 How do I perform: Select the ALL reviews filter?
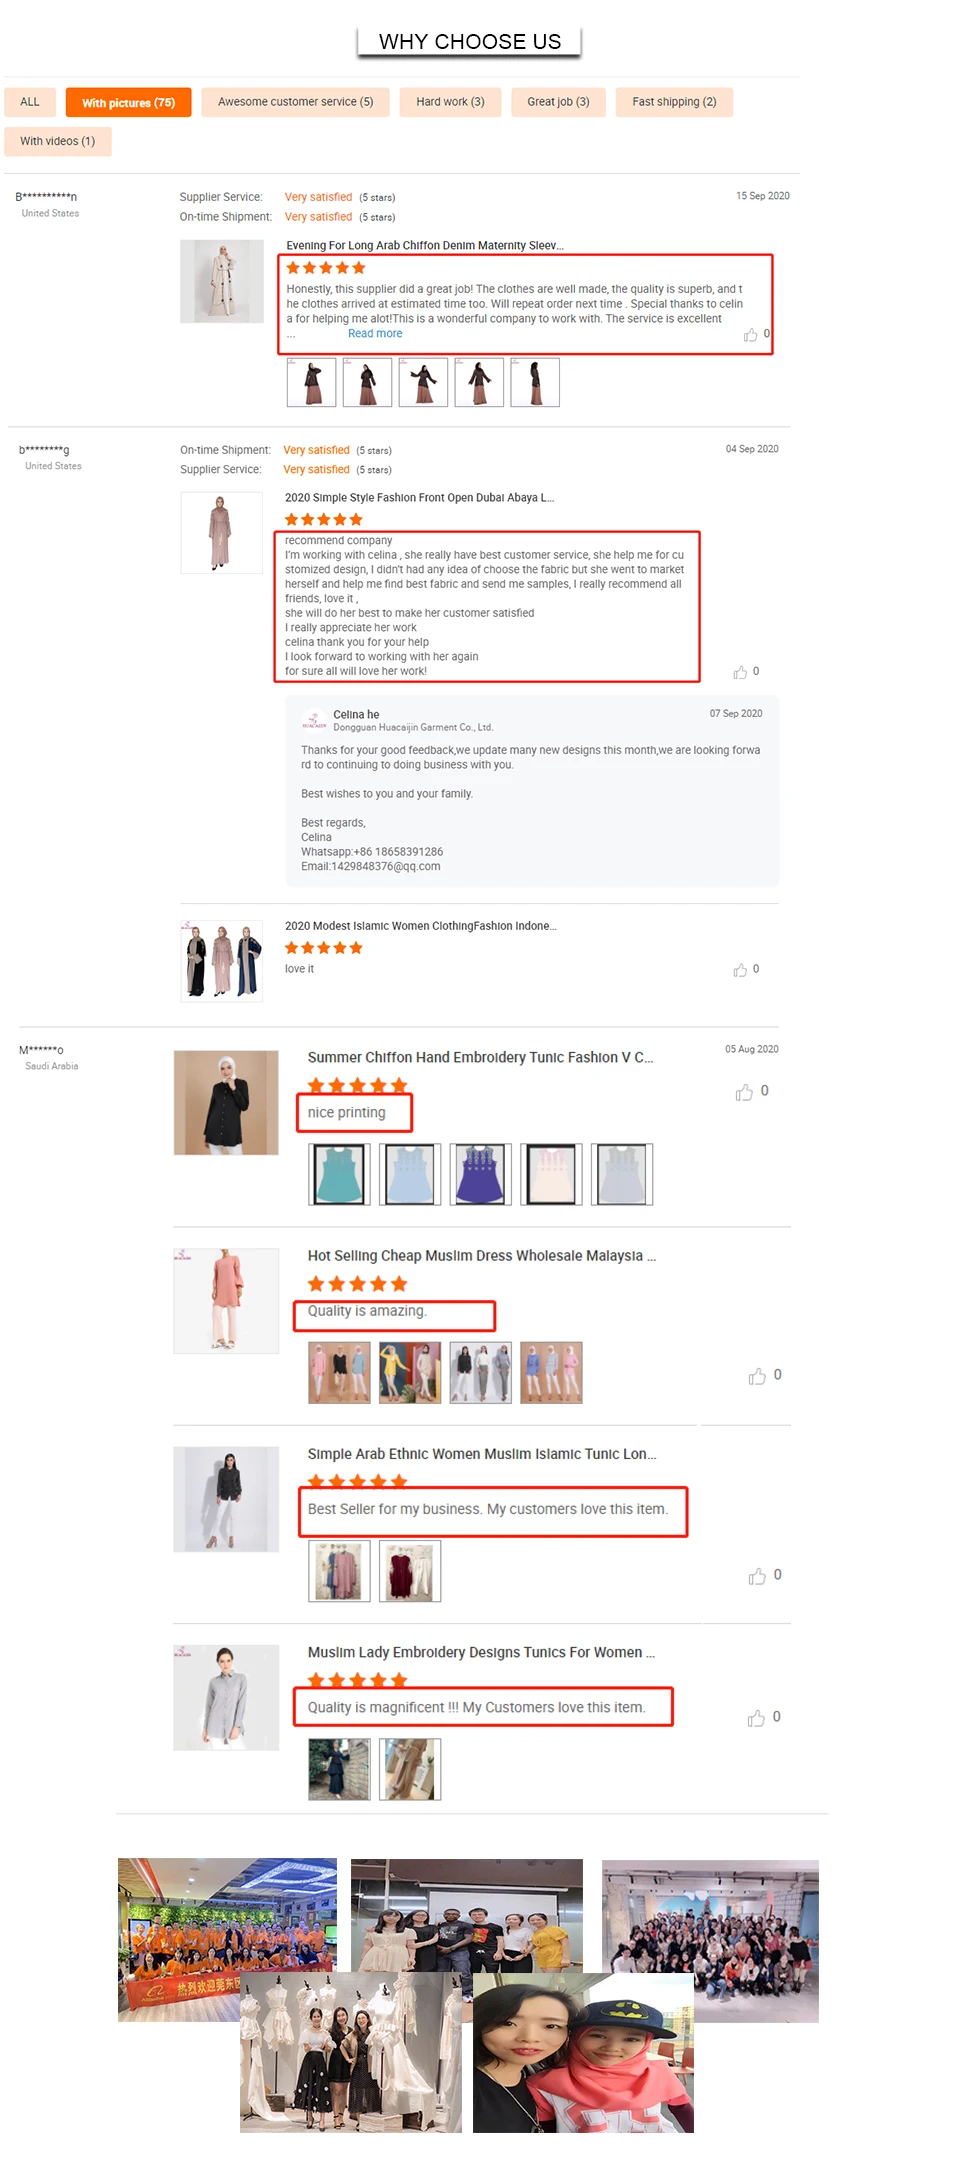coord(30,102)
